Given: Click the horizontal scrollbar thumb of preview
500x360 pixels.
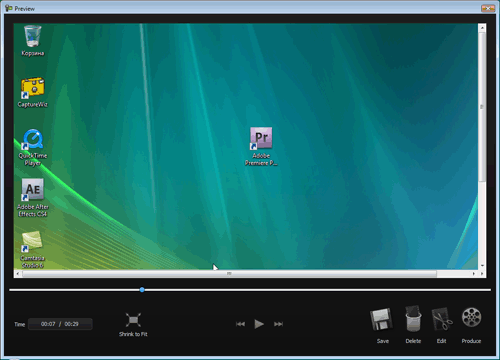Looking at the screenshot, I should 229,274.
